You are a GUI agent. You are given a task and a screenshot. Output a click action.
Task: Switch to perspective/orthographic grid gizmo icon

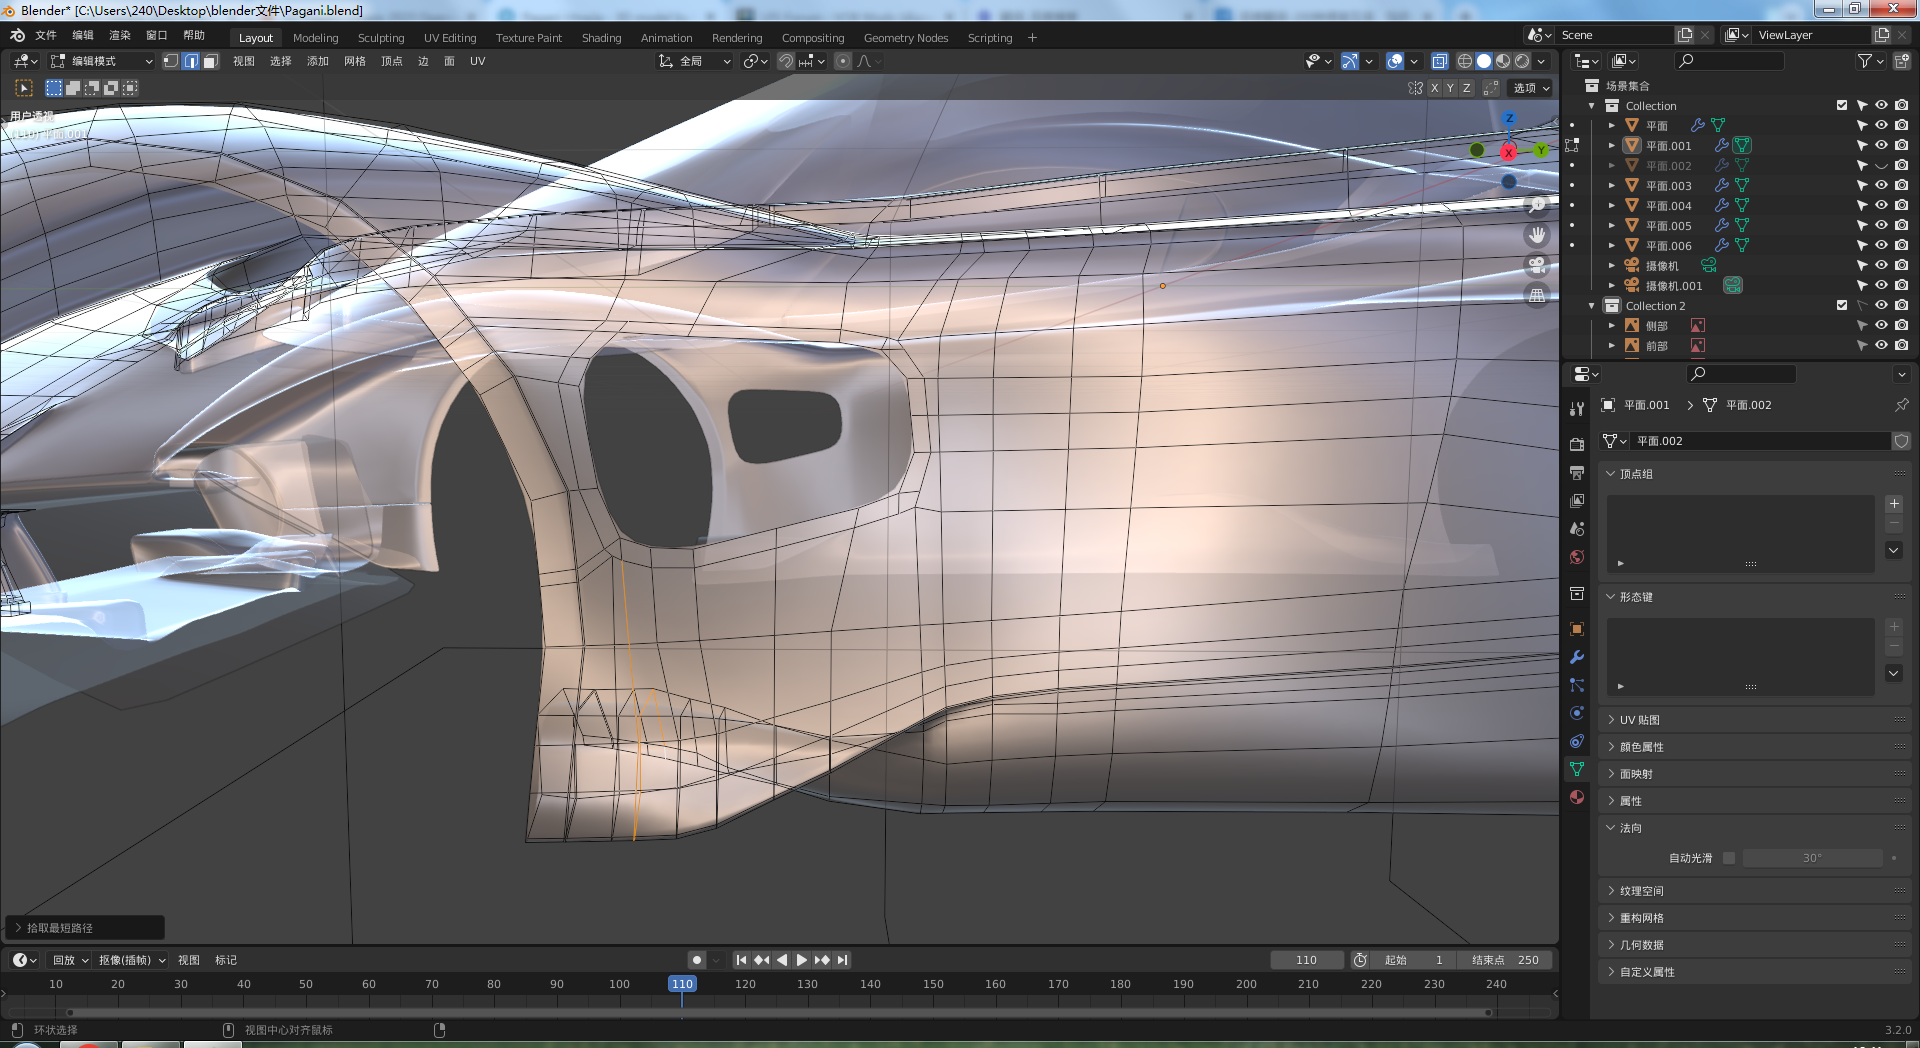[x=1537, y=296]
